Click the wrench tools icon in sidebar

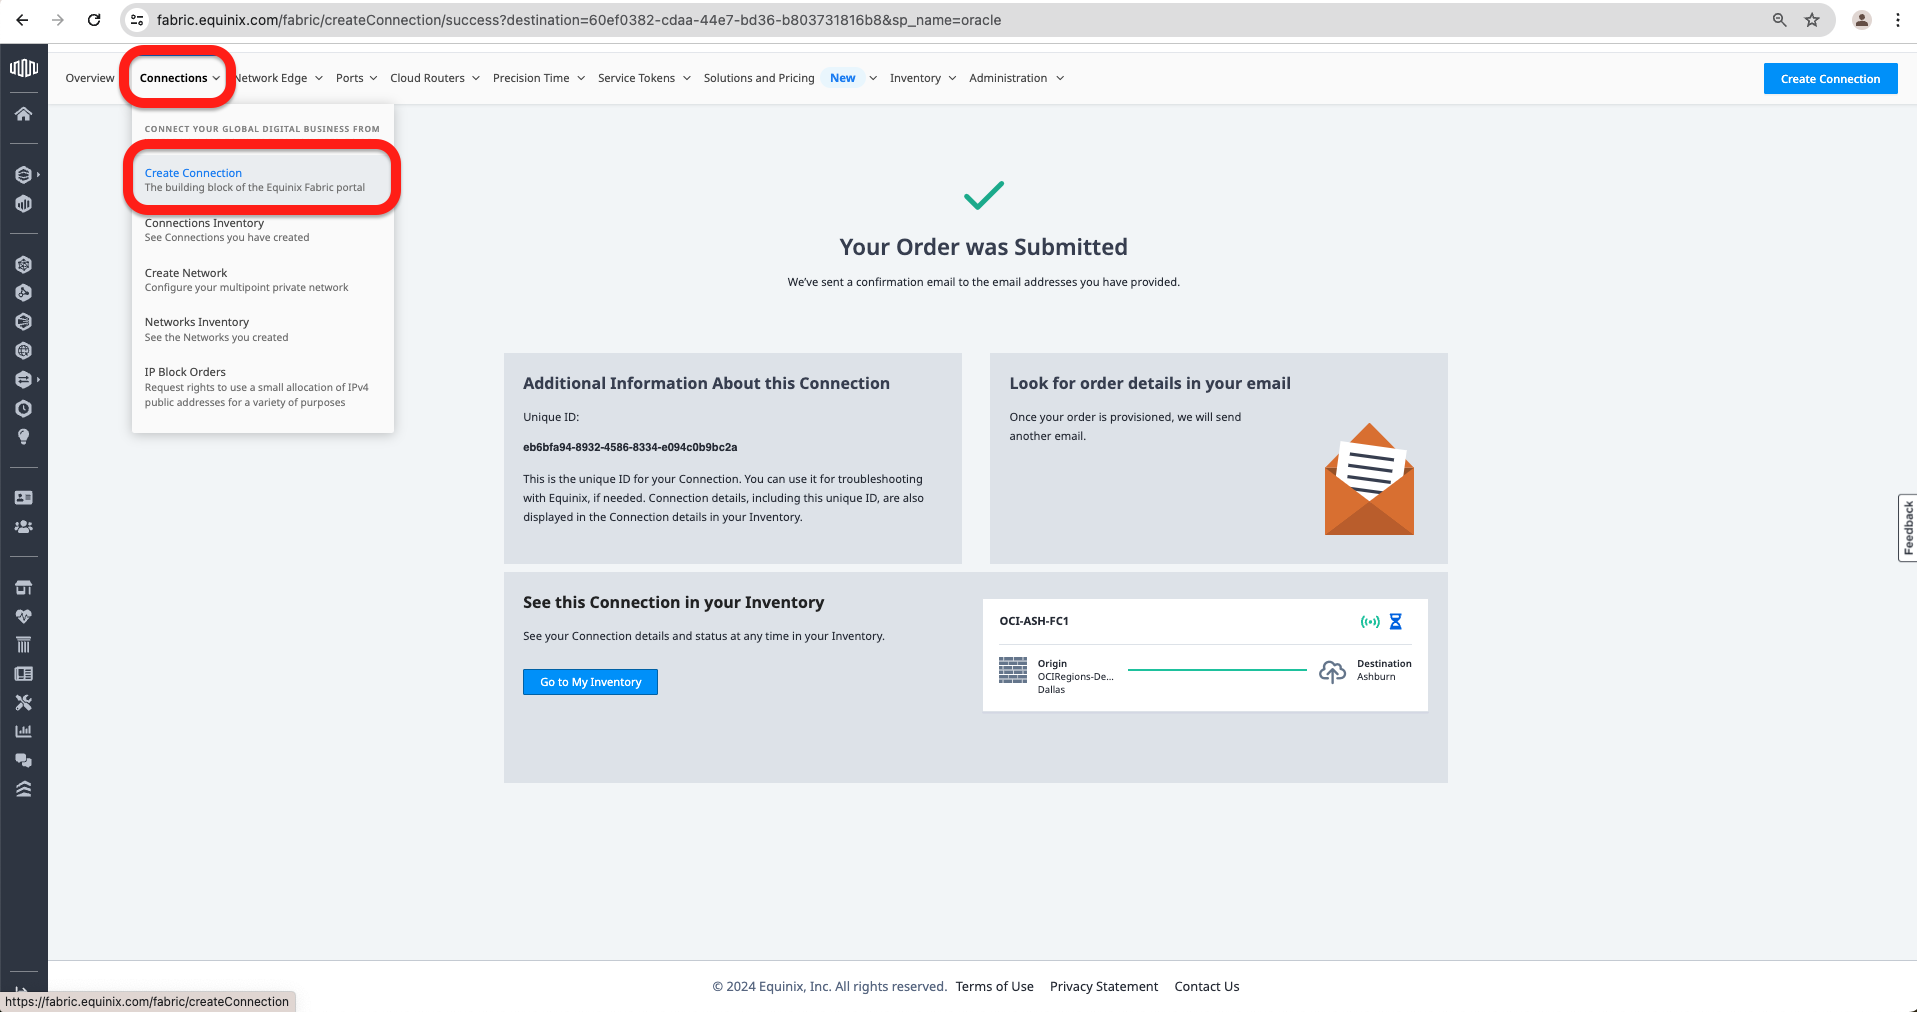click(23, 703)
